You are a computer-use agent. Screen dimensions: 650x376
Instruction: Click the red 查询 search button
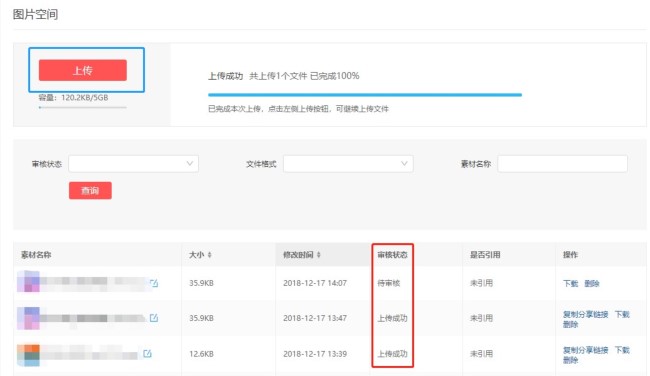pos(90,191)
